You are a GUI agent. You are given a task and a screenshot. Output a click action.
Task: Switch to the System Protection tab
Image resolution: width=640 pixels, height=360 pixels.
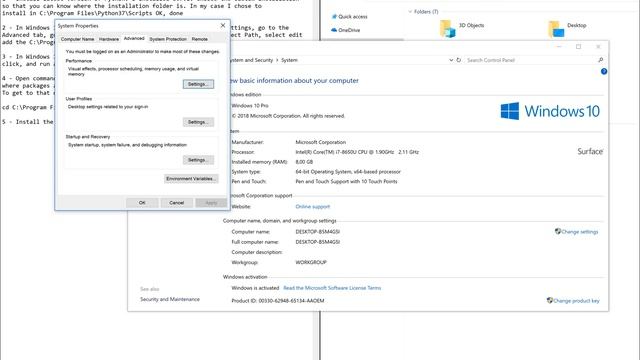click(168, 39)
